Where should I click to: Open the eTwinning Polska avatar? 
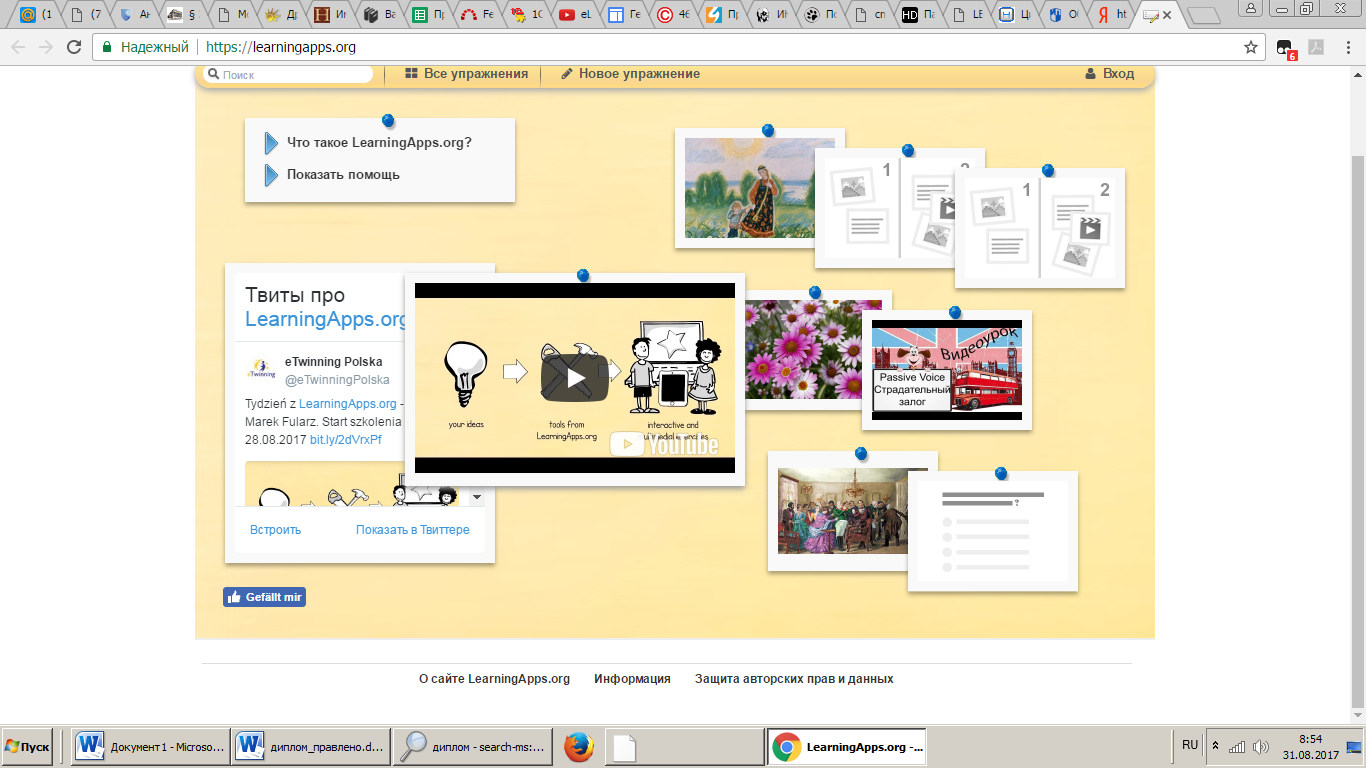pos(261,370)
